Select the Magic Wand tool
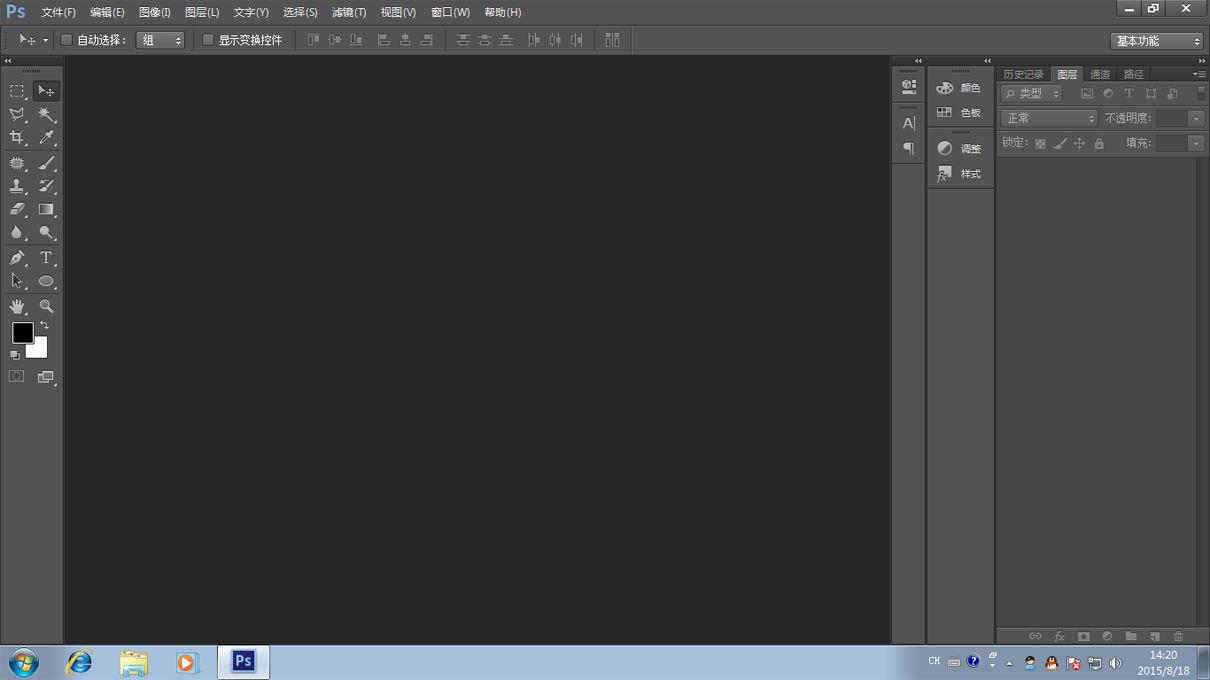The image size is (1210, 680). [46, 115]
